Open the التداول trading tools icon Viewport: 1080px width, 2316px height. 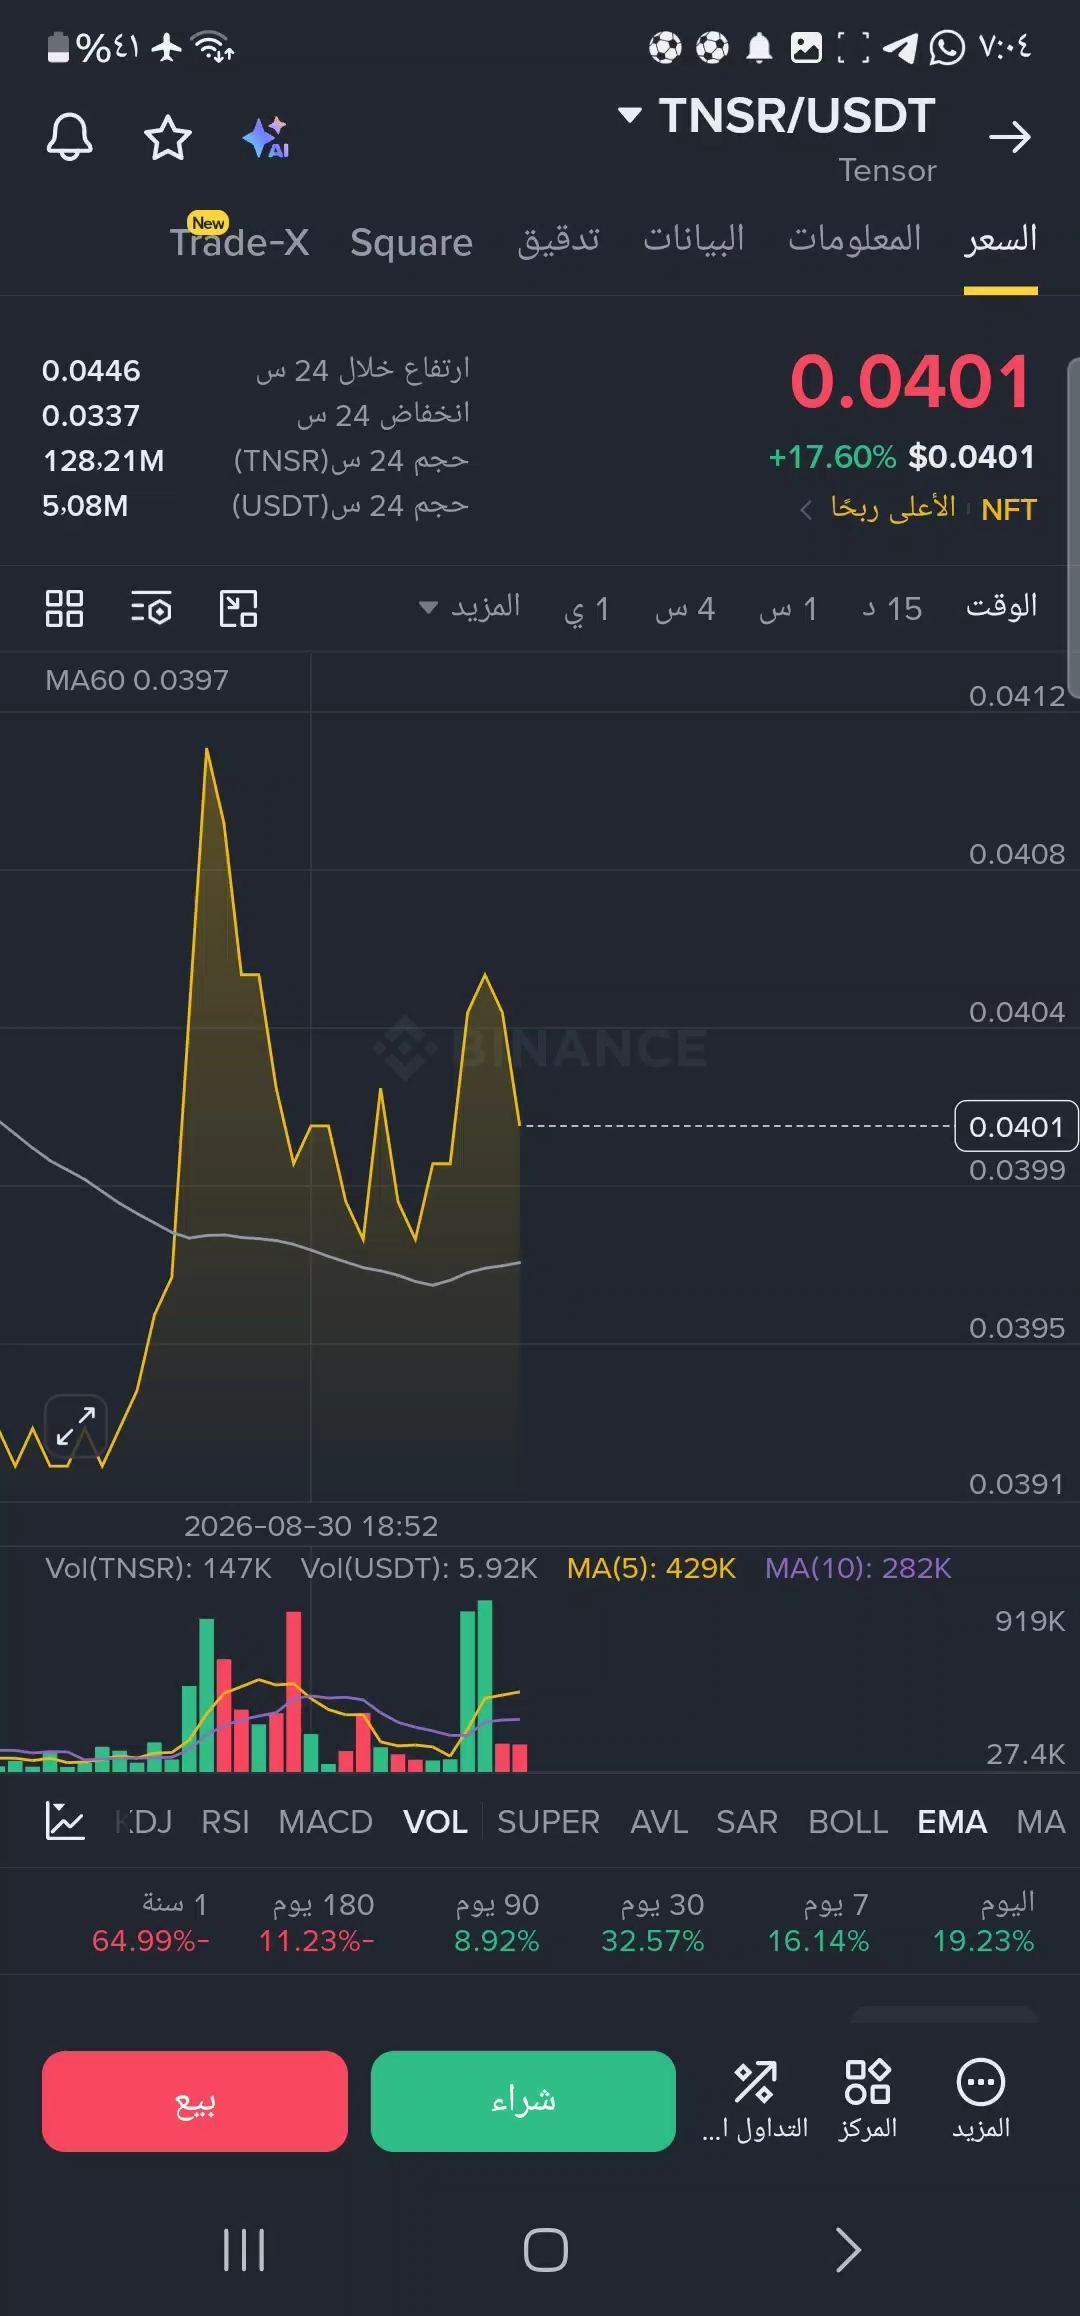755,2100
